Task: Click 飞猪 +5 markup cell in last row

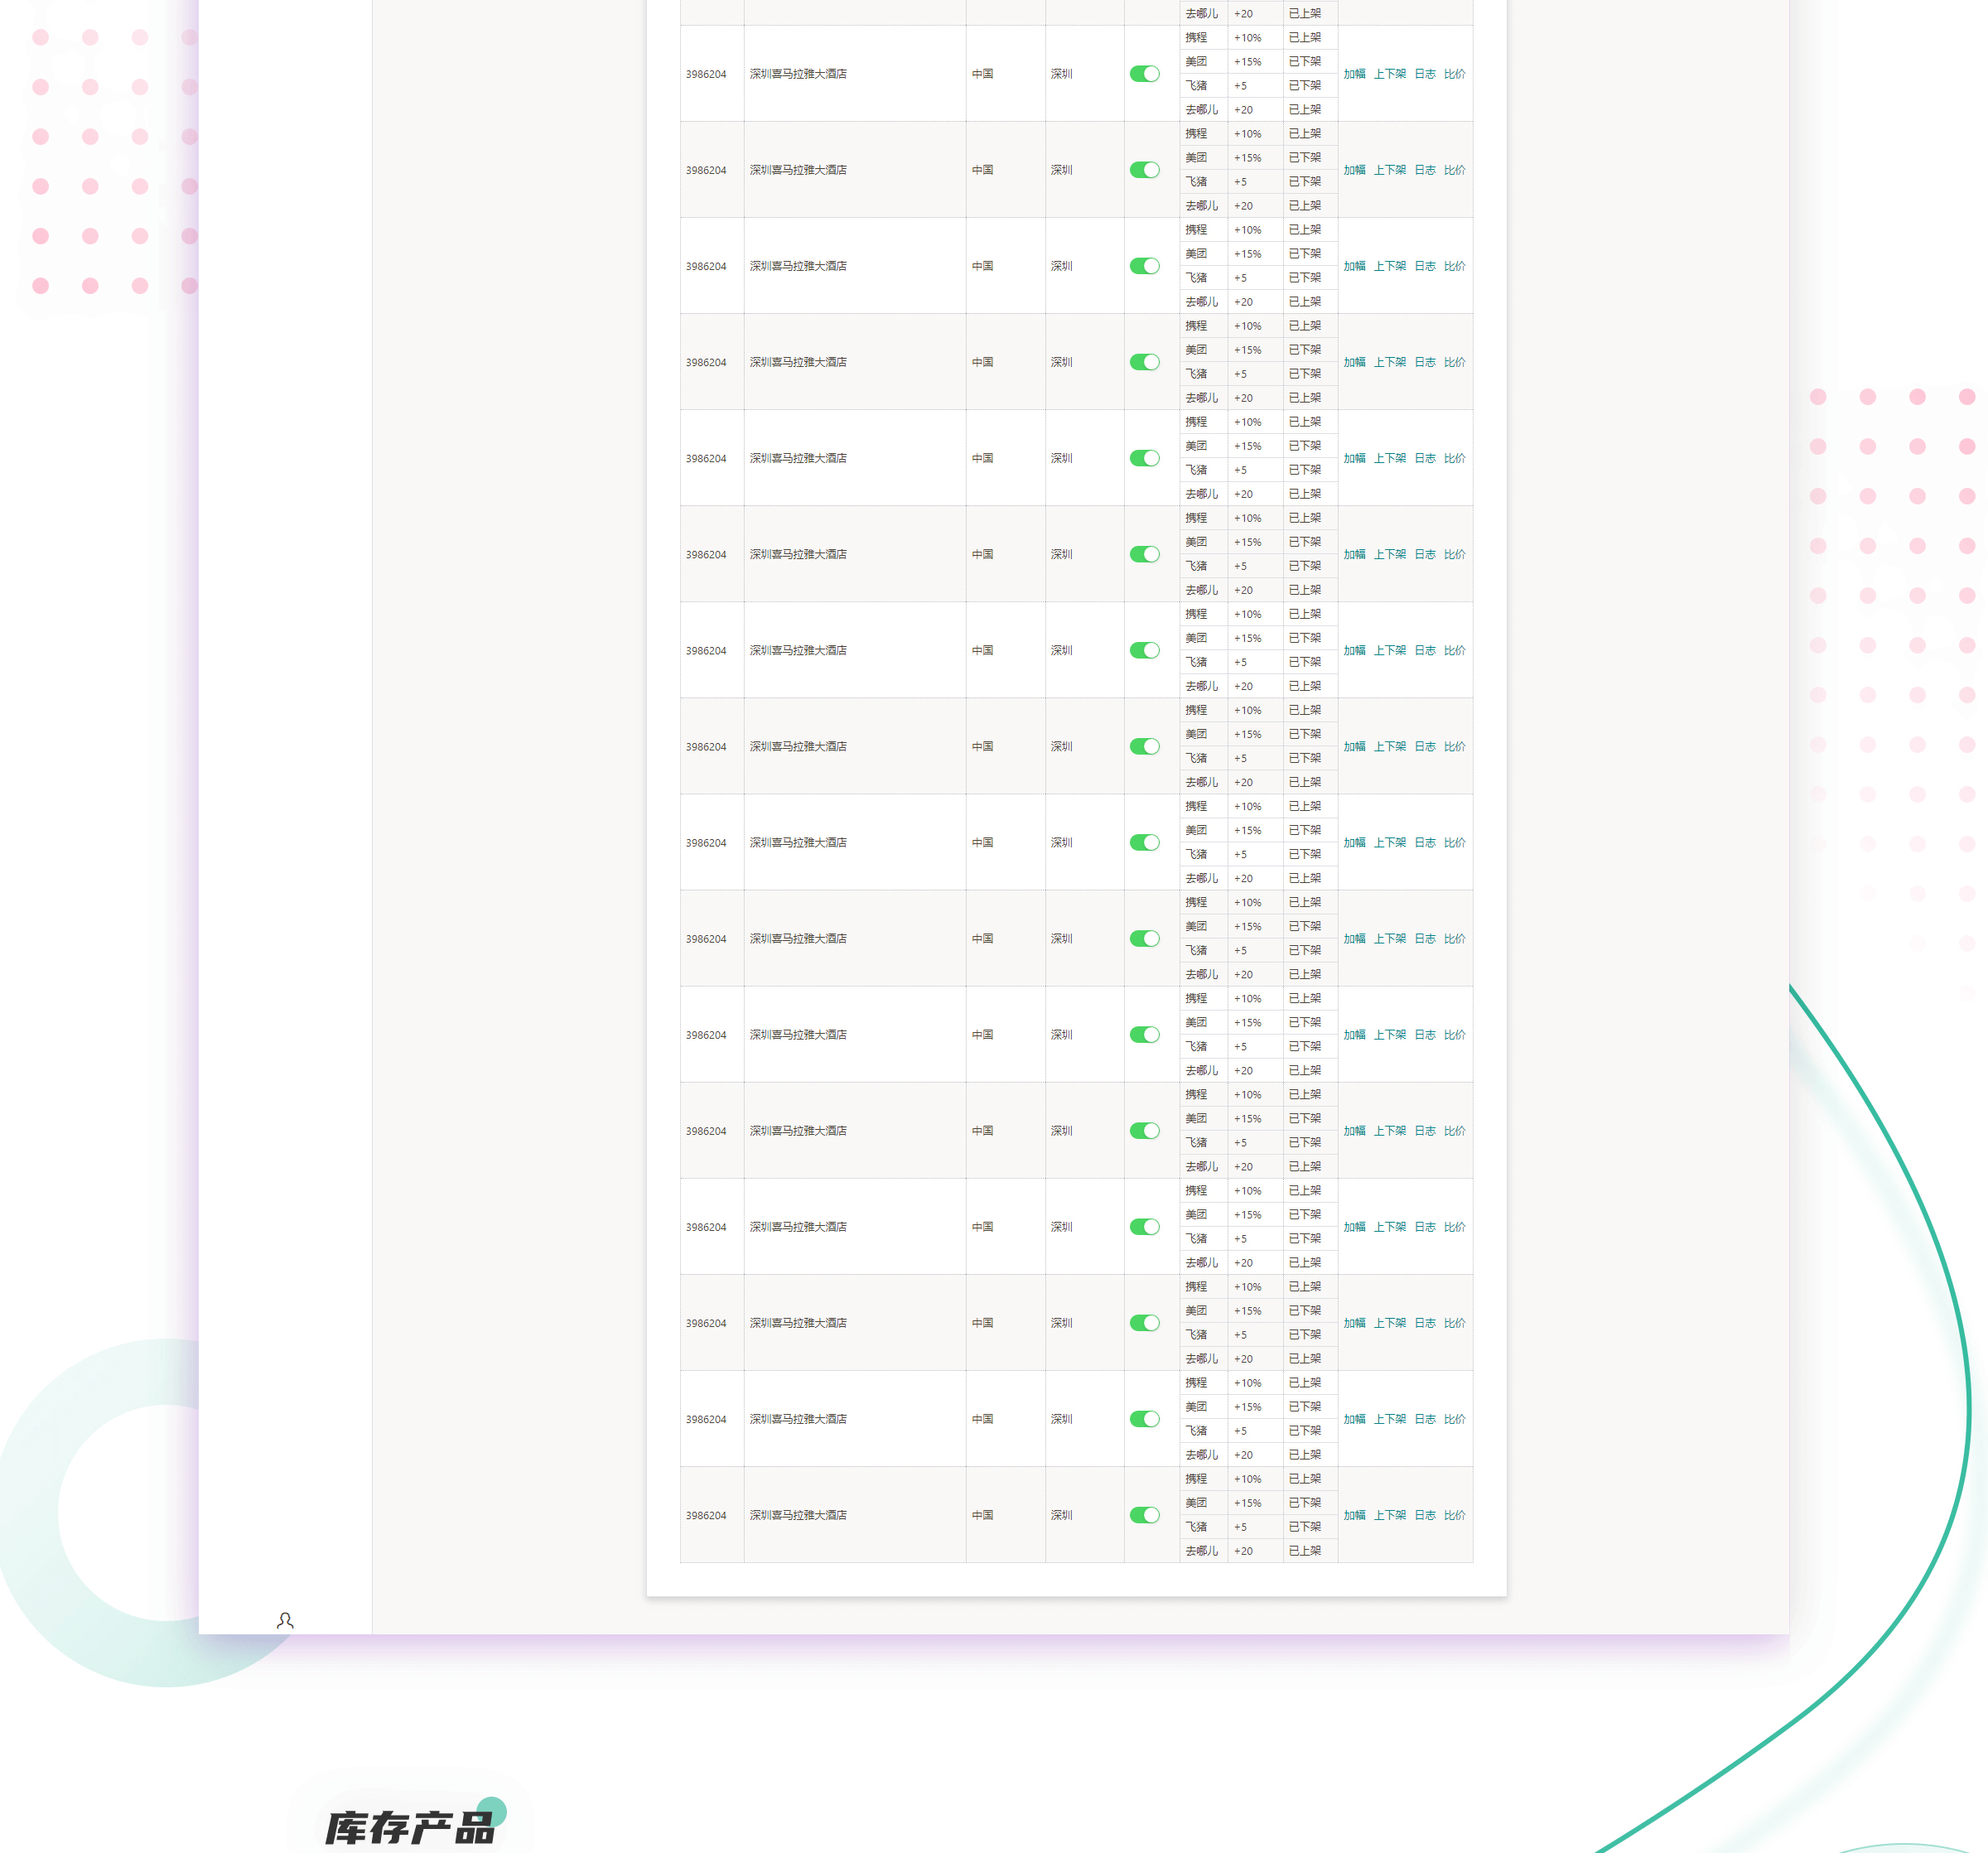Action: pyautogui.click(x=1240, y=1526)
